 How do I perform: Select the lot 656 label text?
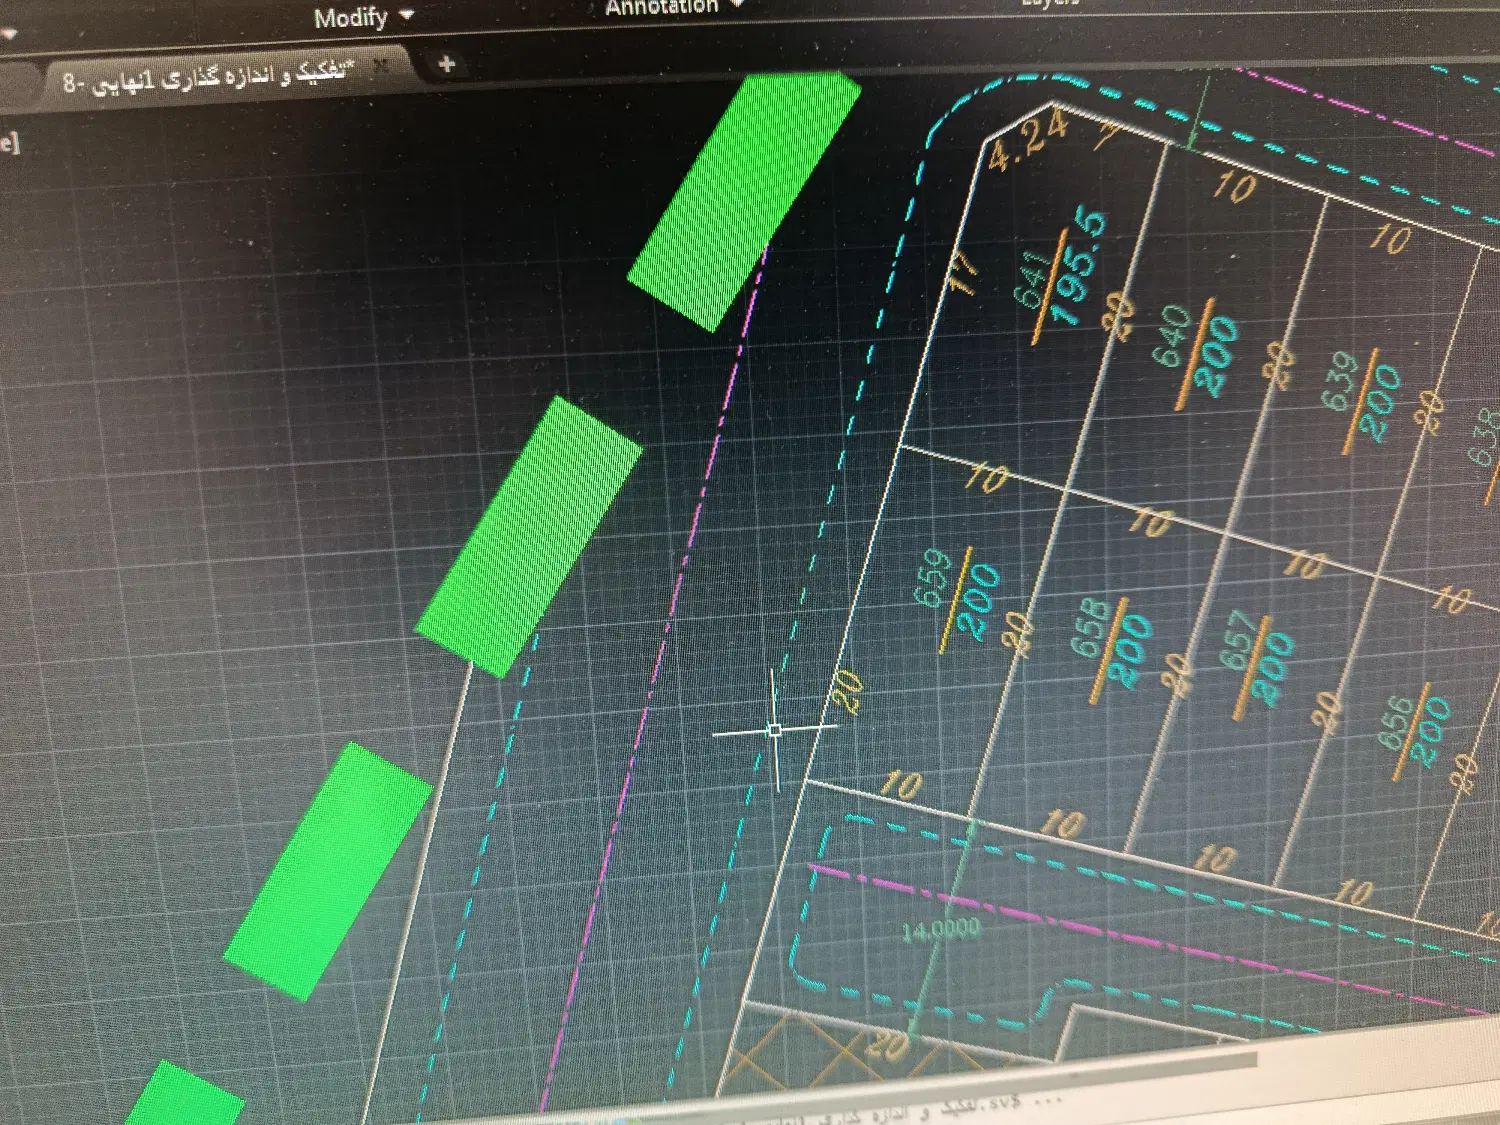1396,724
